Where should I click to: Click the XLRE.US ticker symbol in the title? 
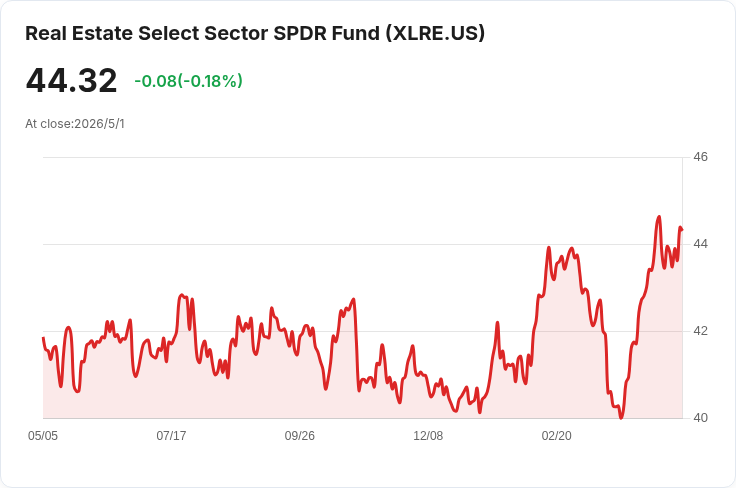coord(435,33)
